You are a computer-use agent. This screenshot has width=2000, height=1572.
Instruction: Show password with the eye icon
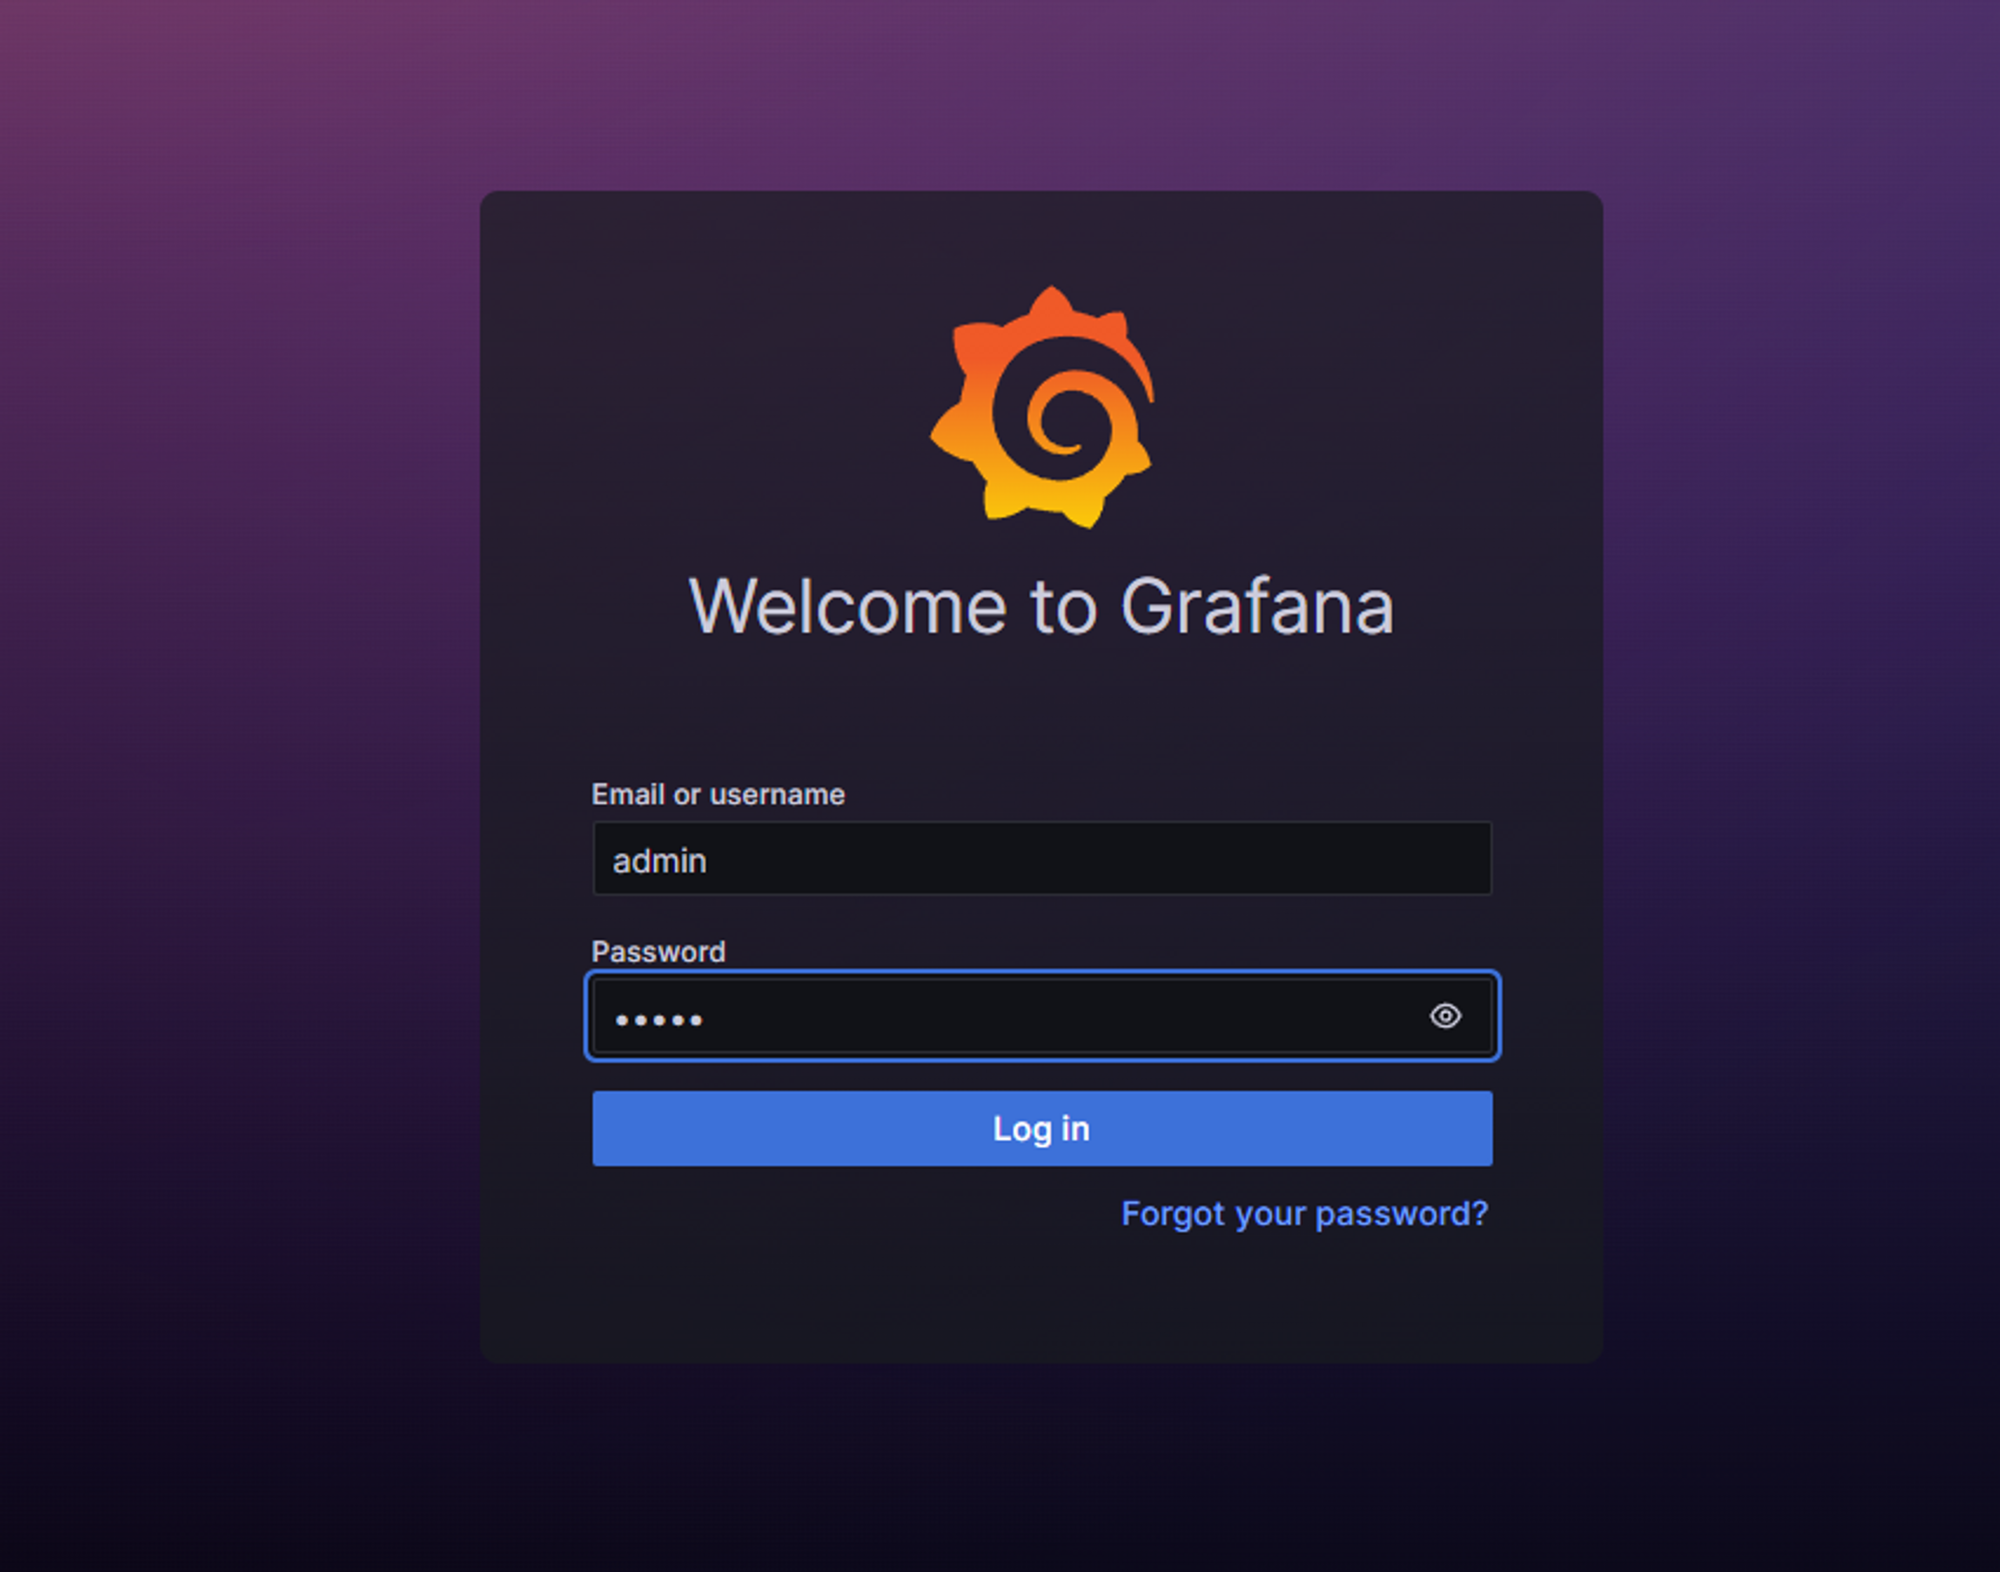(1445, 1016)
